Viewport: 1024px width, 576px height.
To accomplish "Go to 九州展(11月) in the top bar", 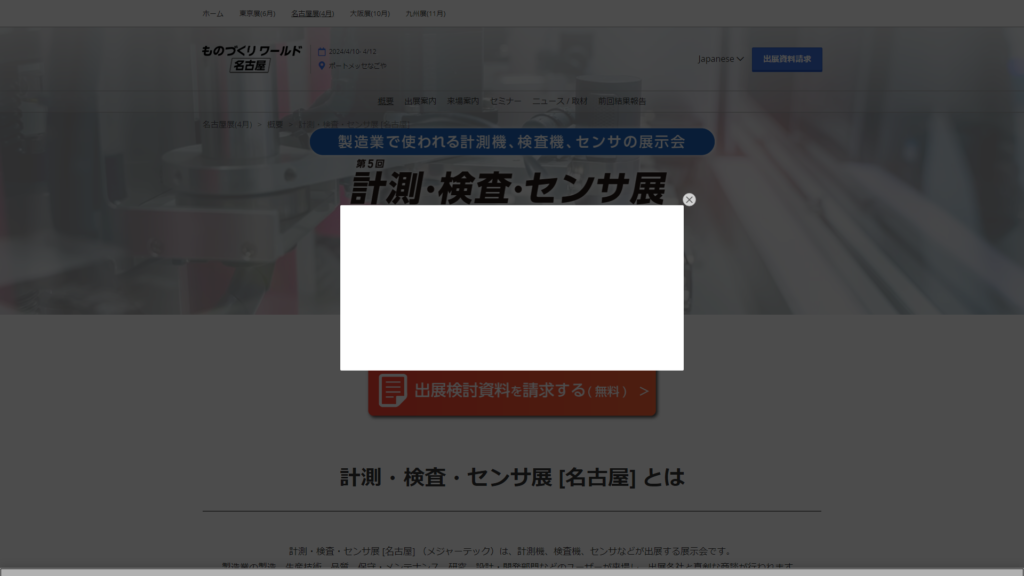I will pyautogui.click(x=425, y=14).
